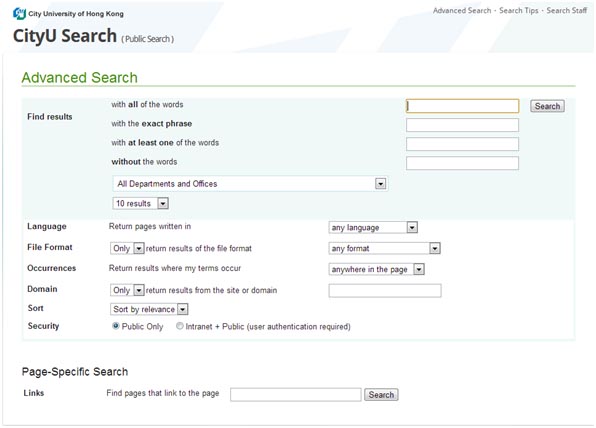Select Intranet + Public security option
Screen dimensions: 596x428
pos(179,326)
